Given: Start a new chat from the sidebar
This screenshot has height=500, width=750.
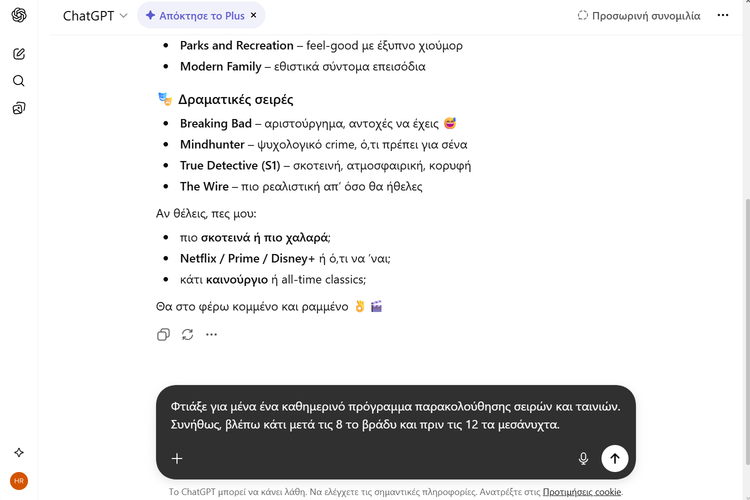Looking at the screenshot, I should click(19, 54).
